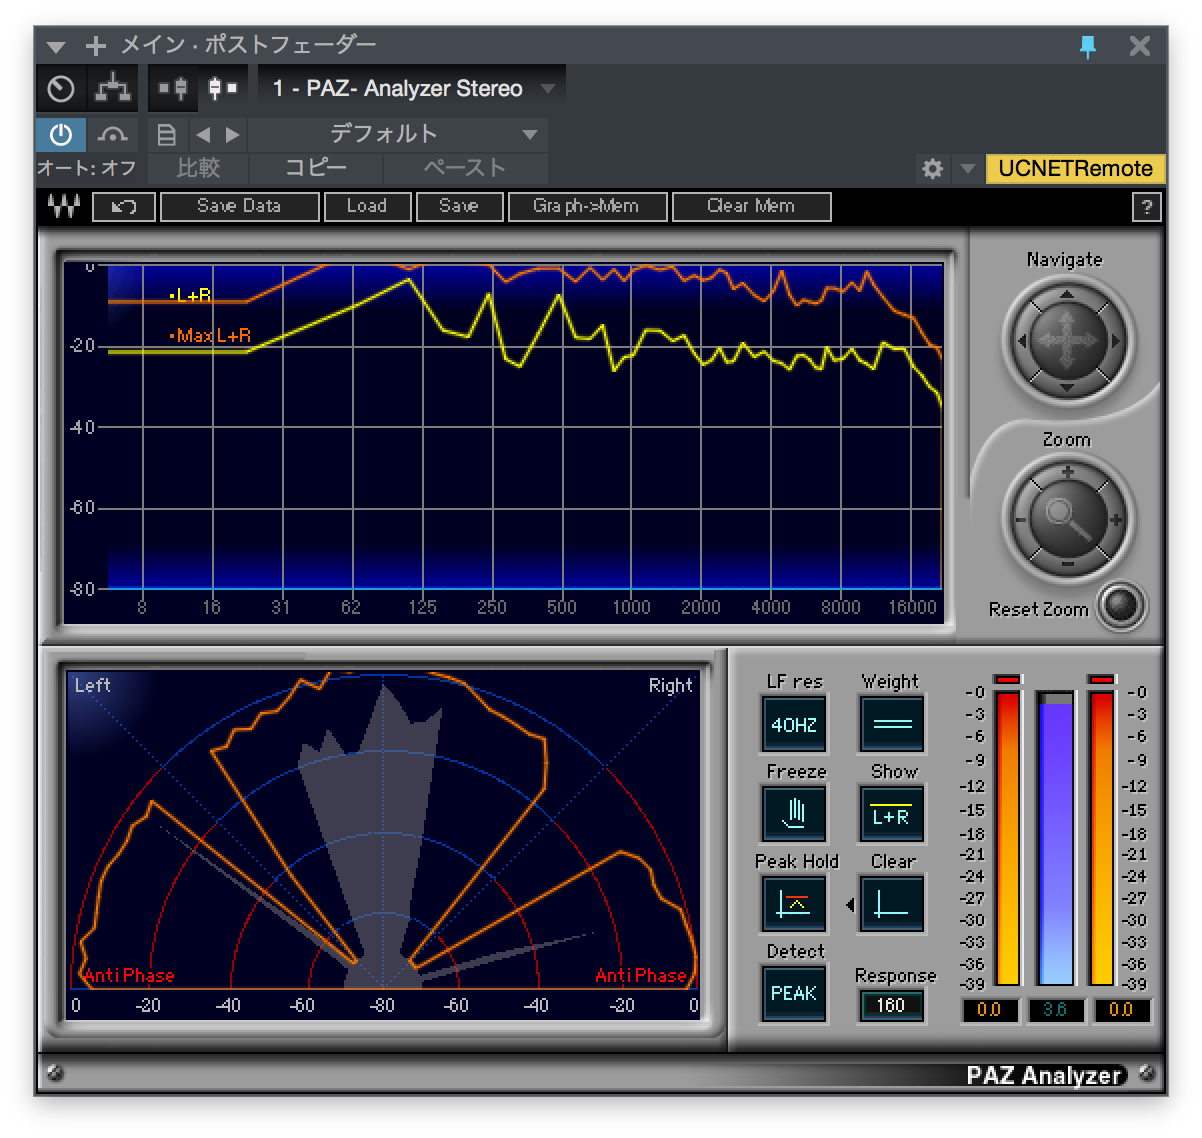Click the round dial icon left of routing

[61, 89]
